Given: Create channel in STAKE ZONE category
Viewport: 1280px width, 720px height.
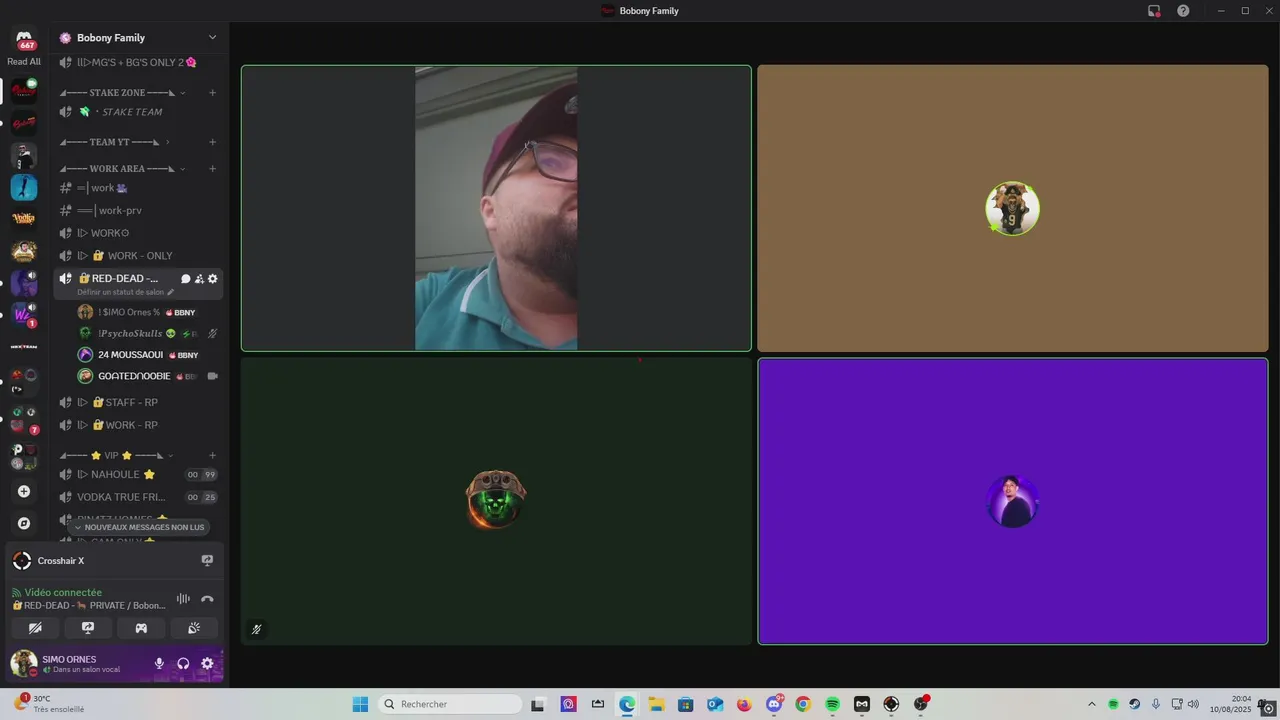Looking at the screenshot, I should pyautogui.click(x=212, y=93).
